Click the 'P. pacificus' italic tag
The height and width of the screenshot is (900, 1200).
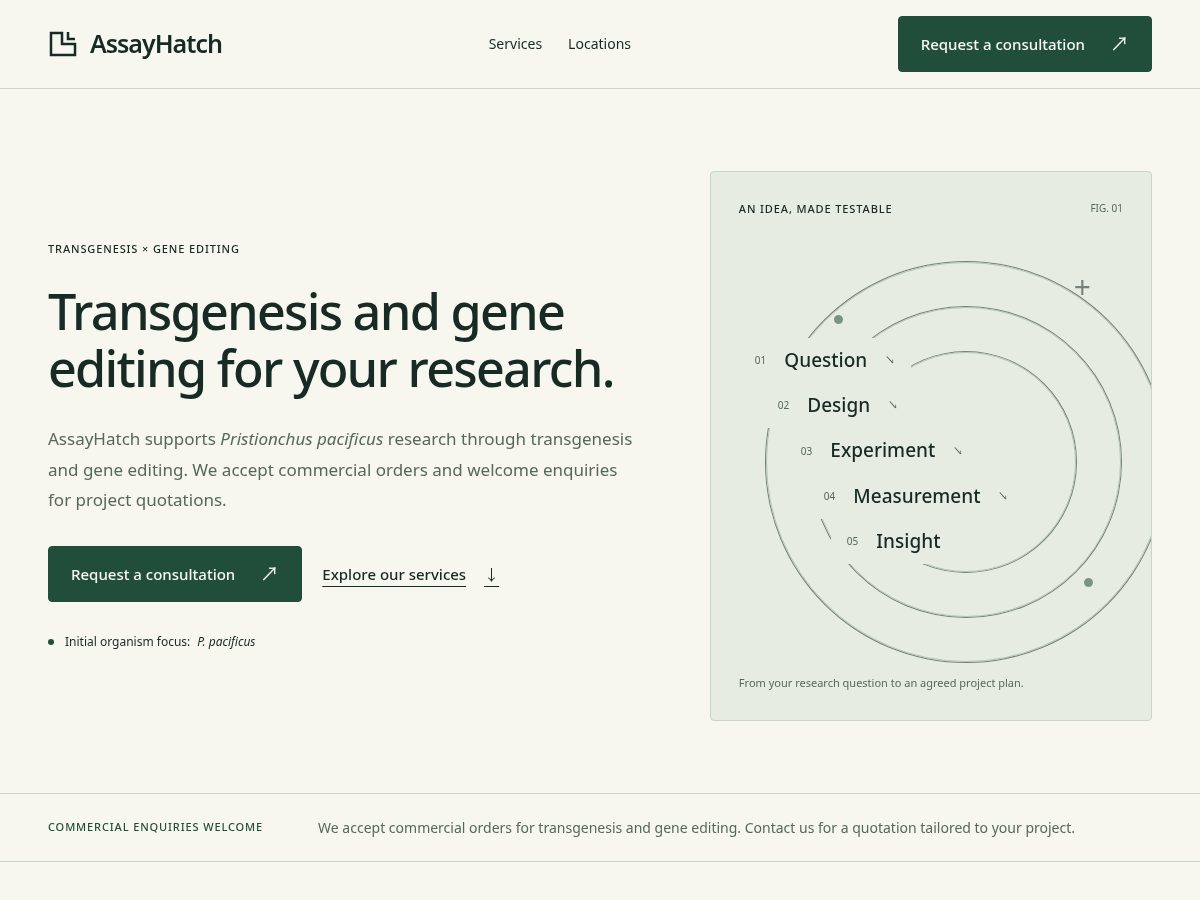point(226,642)
